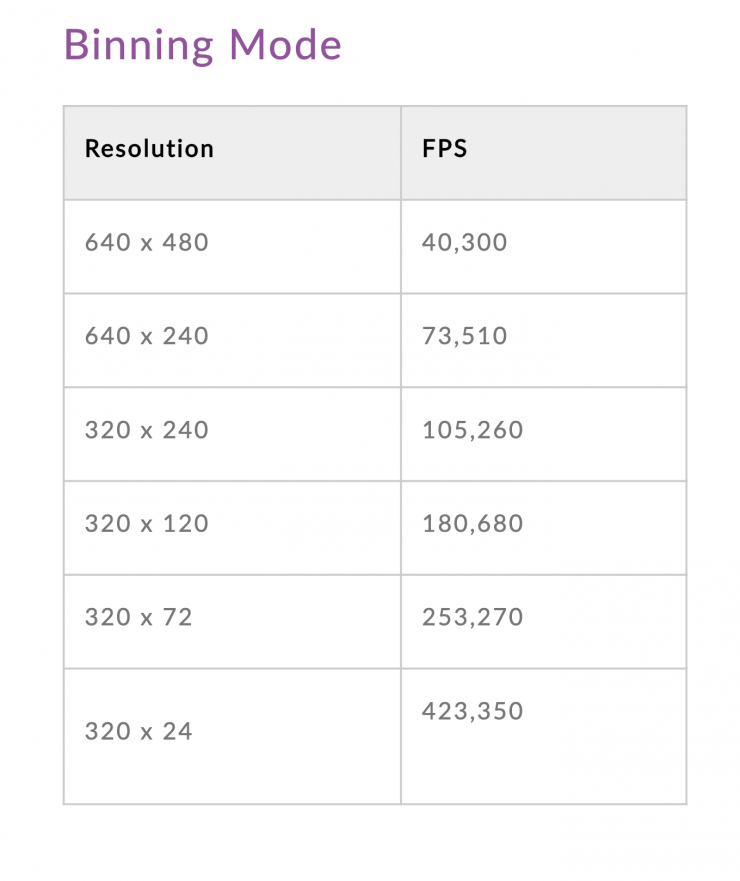Select the 40,300 FPS value
The width and height of the screenshot is (740, 881).
(x=465, y=243)
